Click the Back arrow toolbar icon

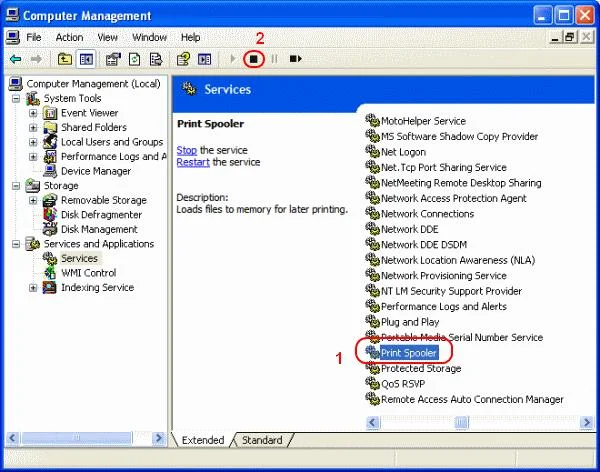(16, 59)
